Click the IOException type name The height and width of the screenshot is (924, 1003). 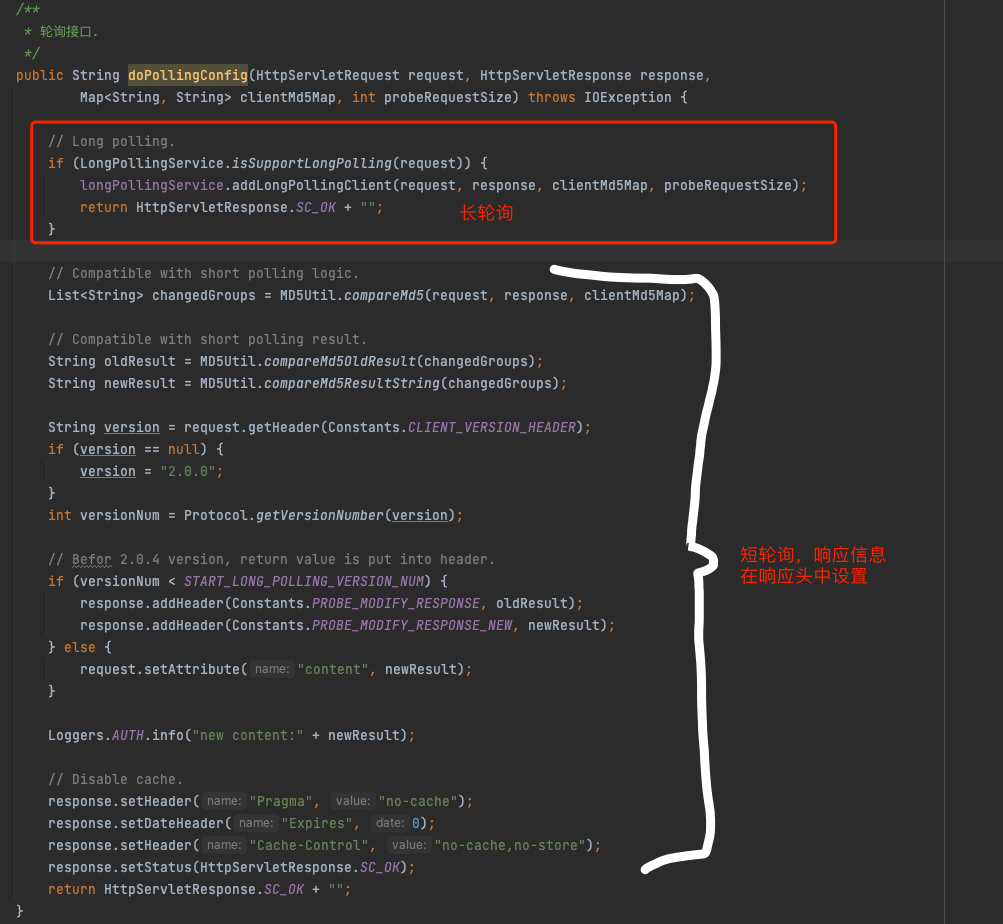pyautogui.click(x=628, y=97)
